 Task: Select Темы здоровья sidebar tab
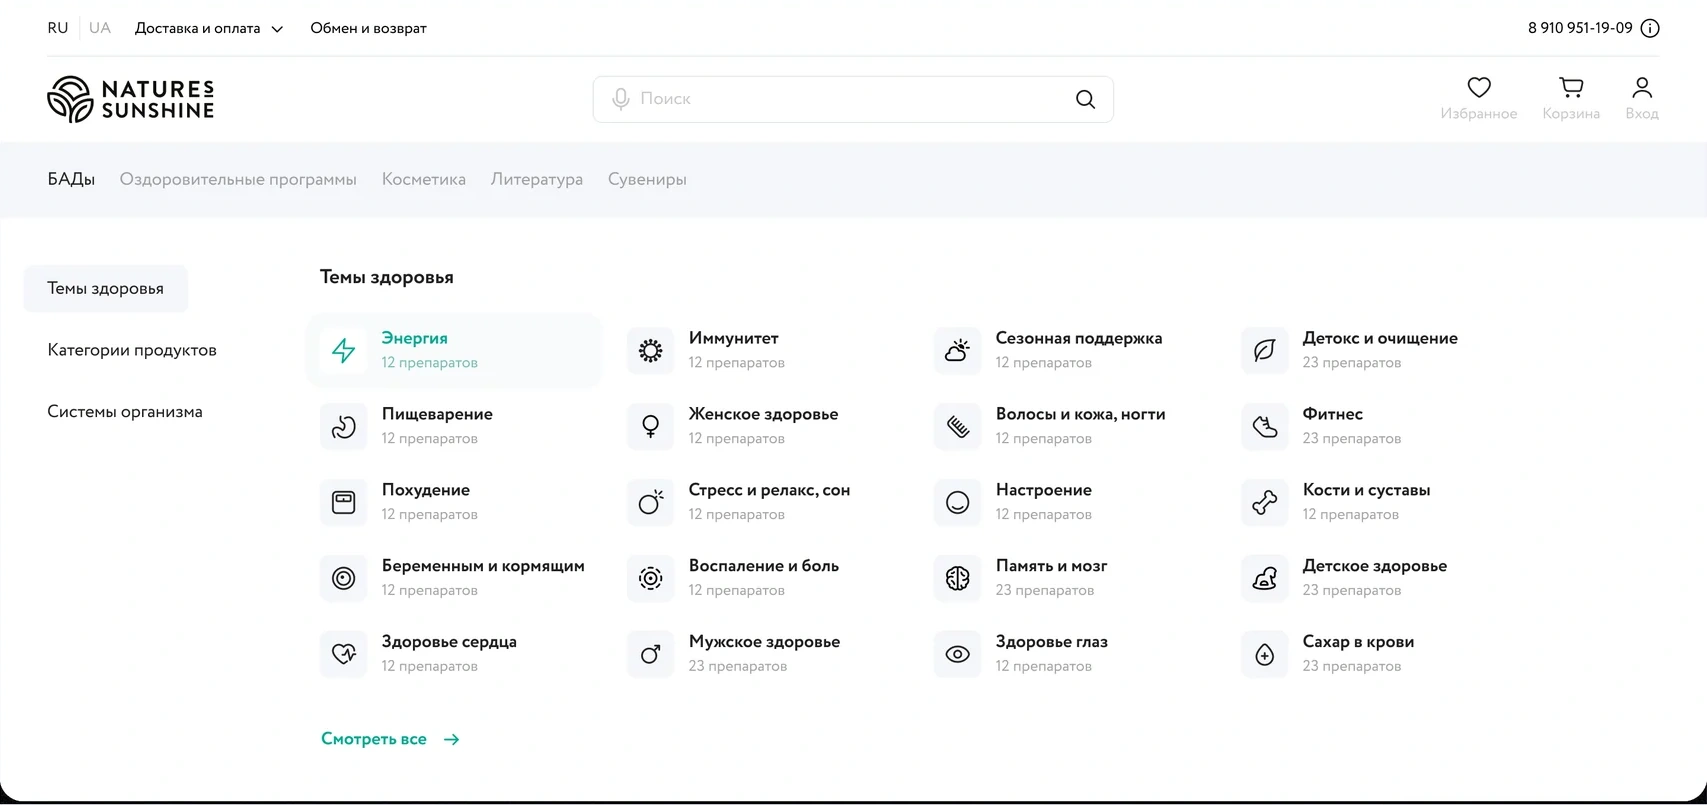pyautogui.click(x=106, y=289)
